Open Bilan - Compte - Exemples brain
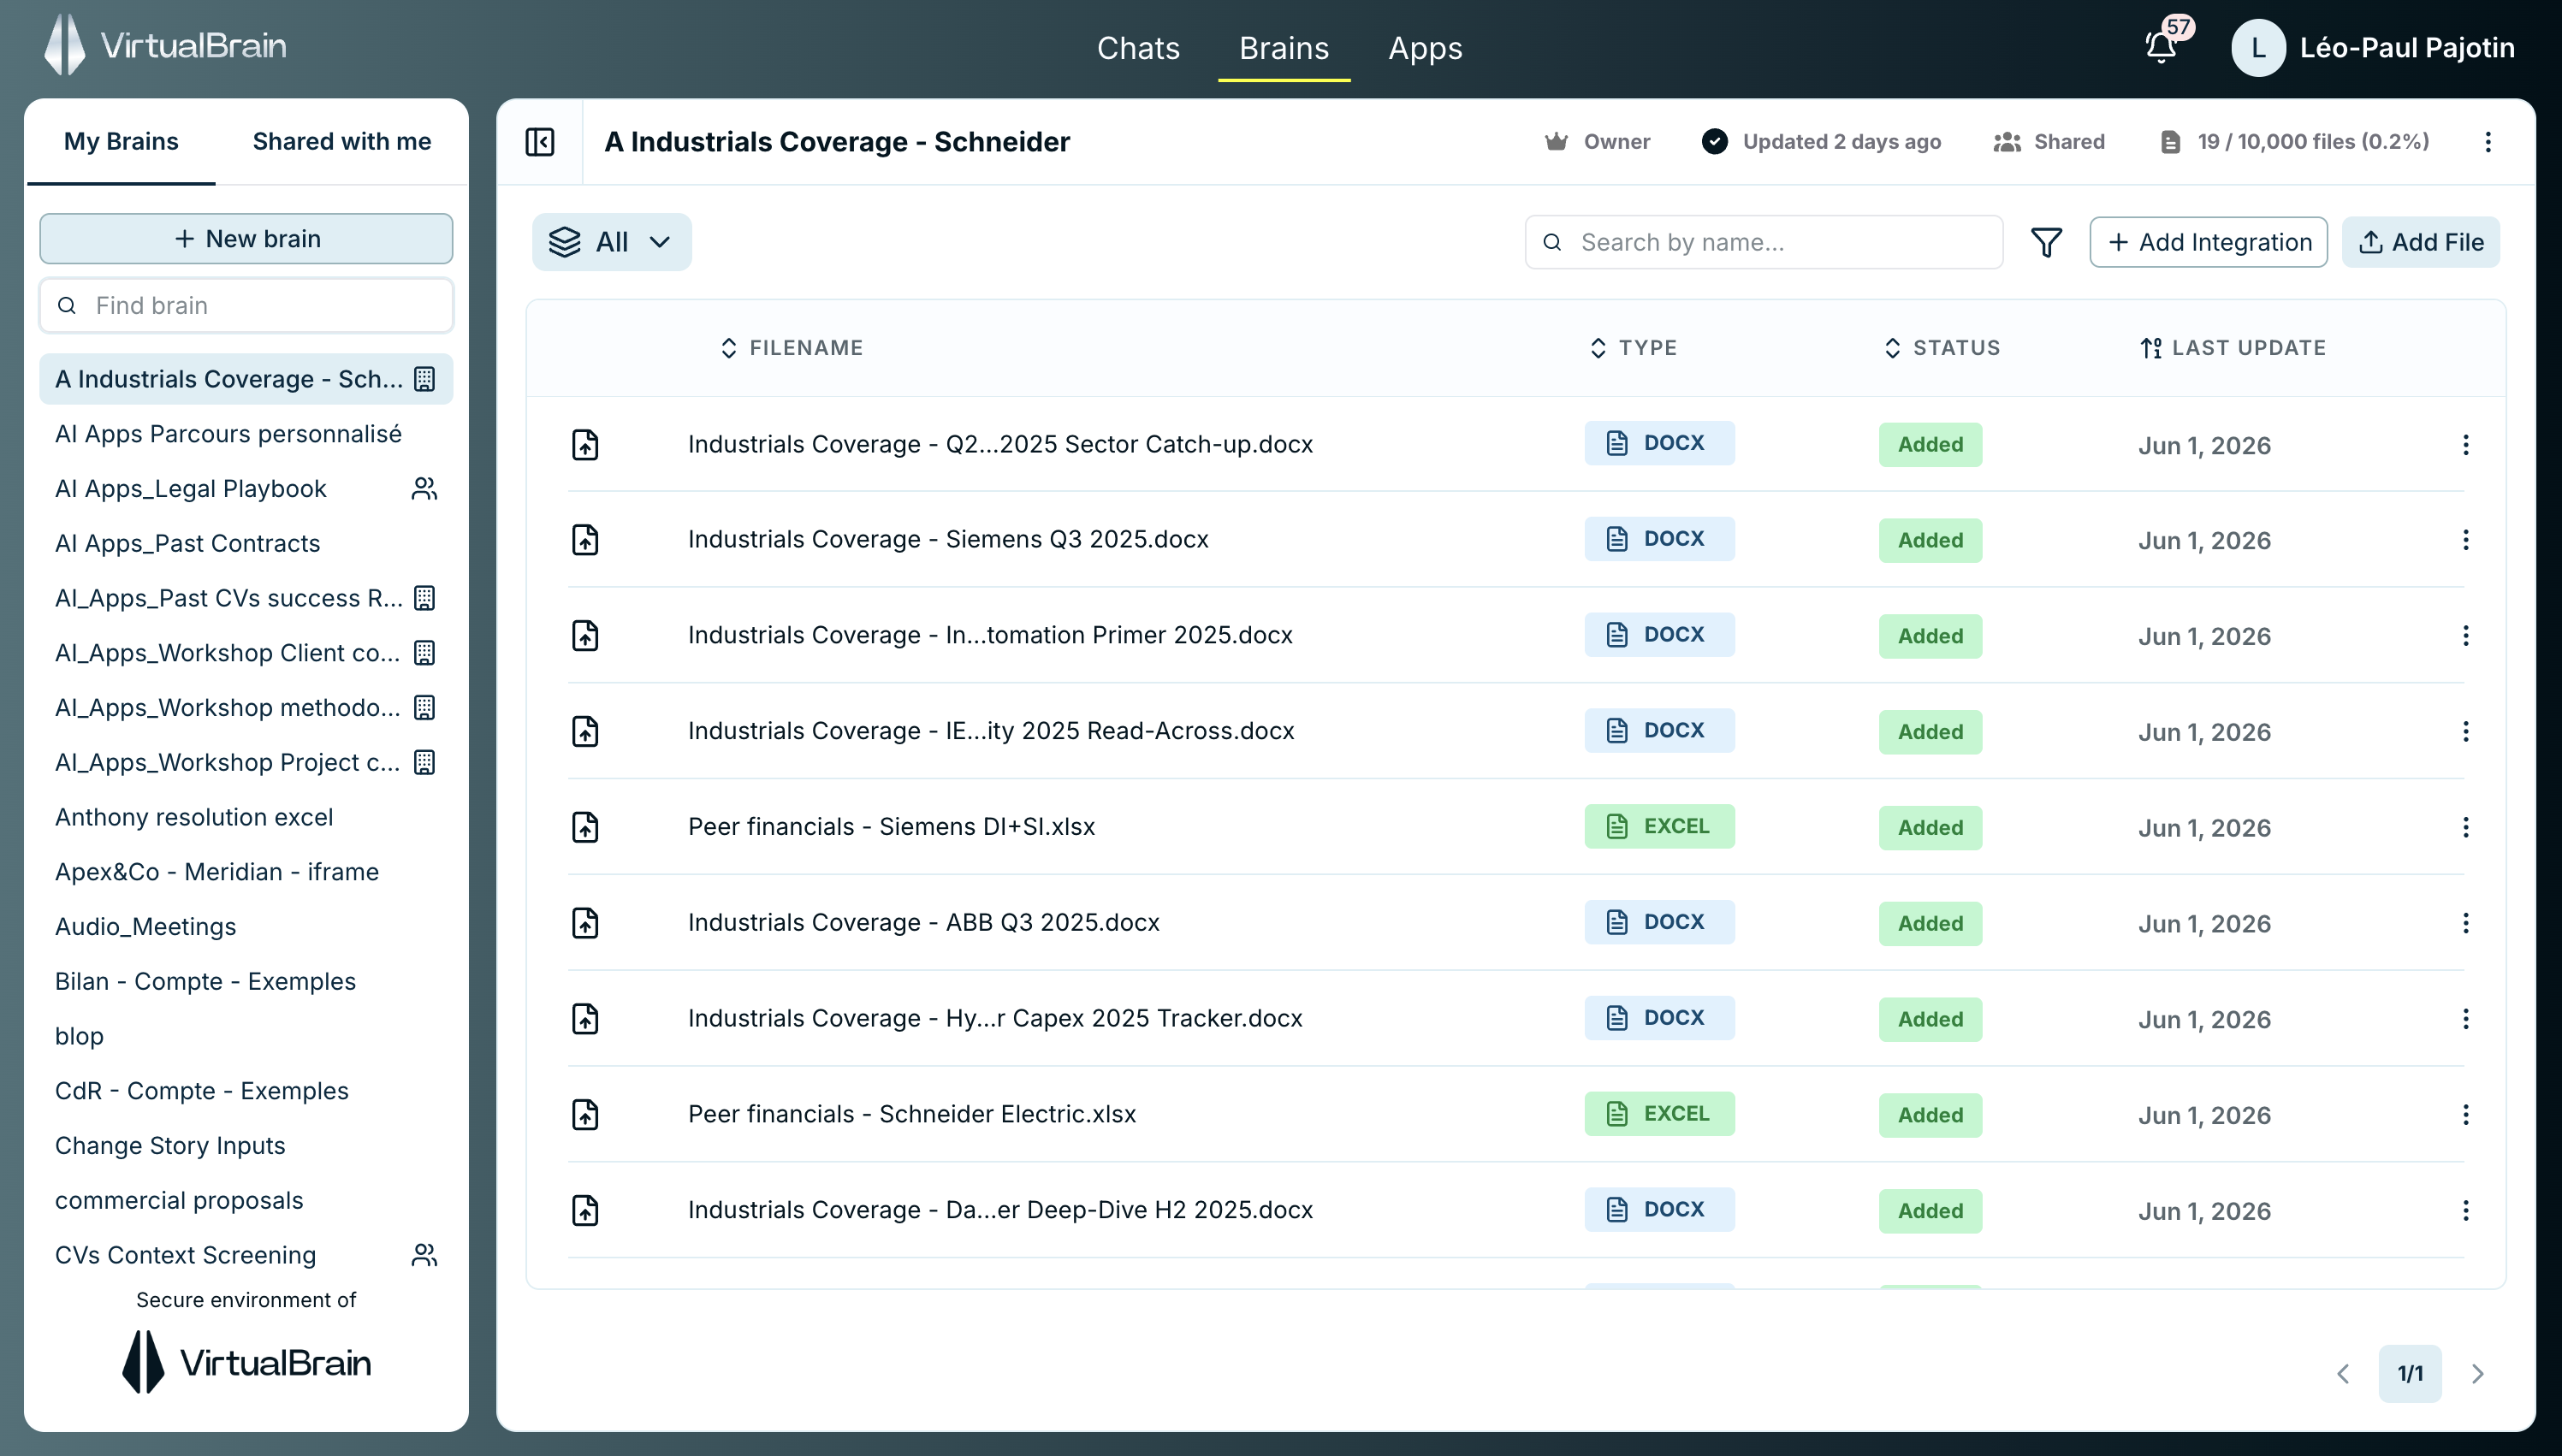Image resolution: width=2562 pixels, height=1456 pixels. pos(246,981)
